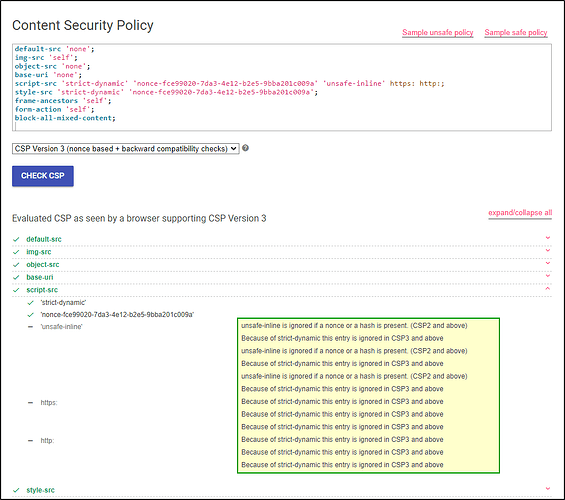Click inside the CSP policy text area

282,88
